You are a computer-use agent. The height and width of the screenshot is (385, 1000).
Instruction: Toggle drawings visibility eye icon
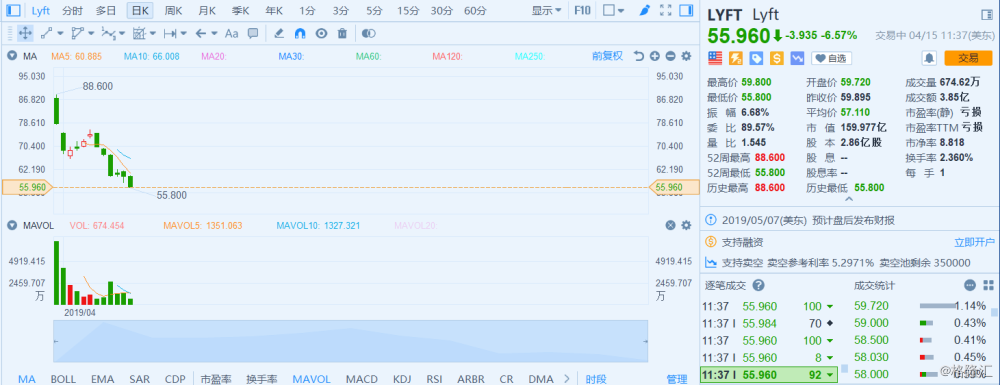pyautogui.click(x=321, y=33)
